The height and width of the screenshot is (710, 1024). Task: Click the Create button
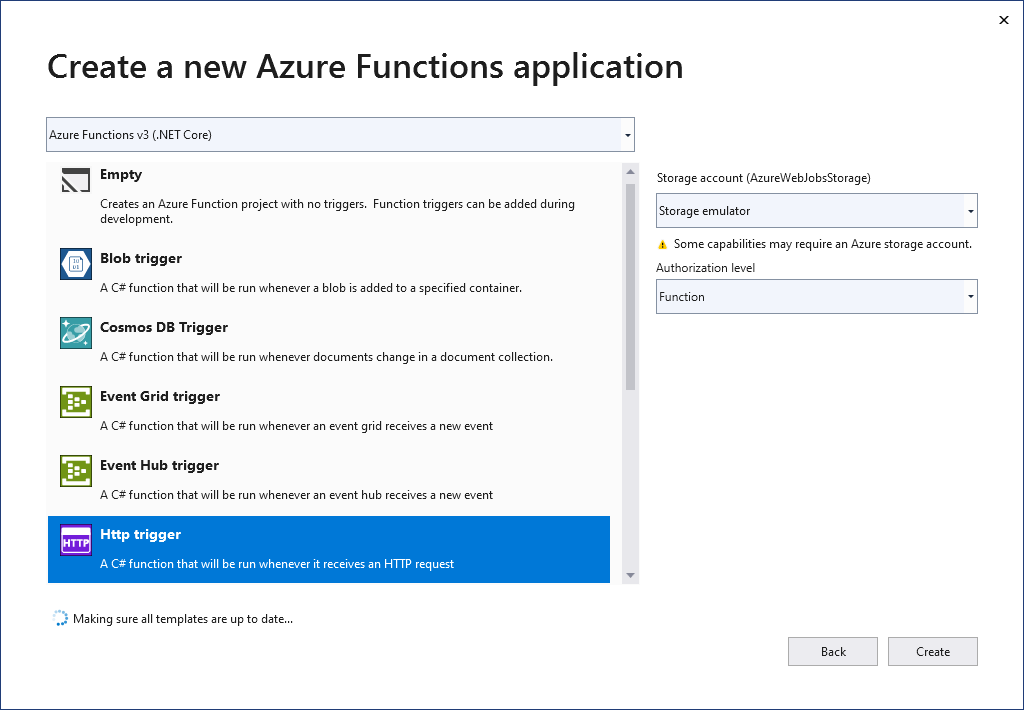[x=932, y=651]
